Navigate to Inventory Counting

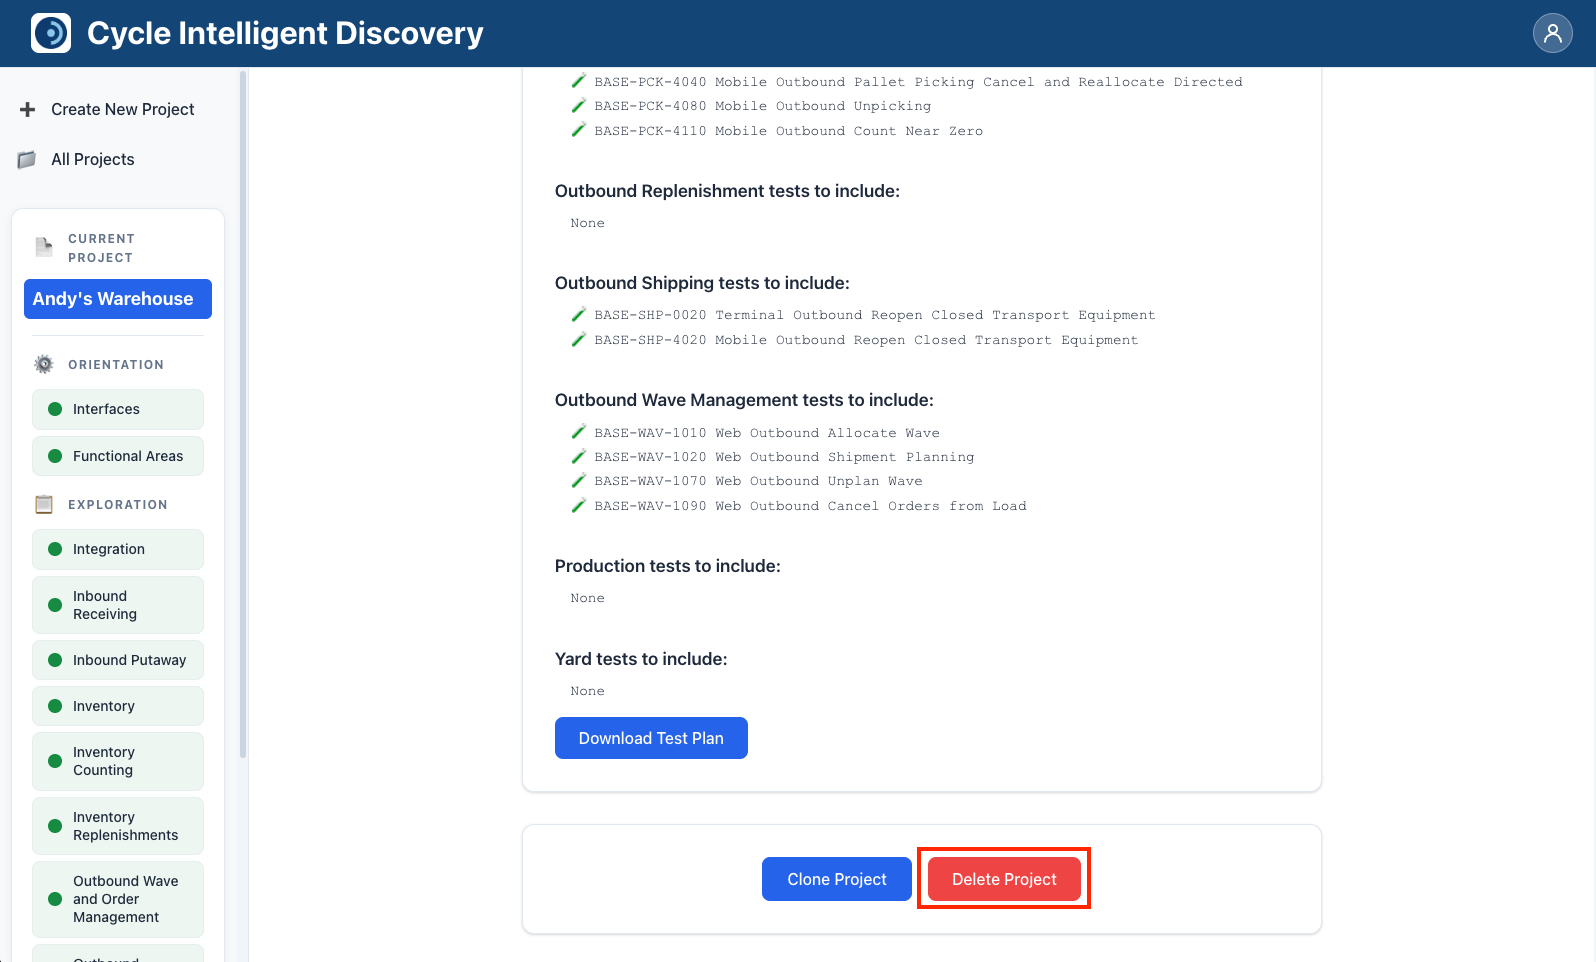[118, 761]
